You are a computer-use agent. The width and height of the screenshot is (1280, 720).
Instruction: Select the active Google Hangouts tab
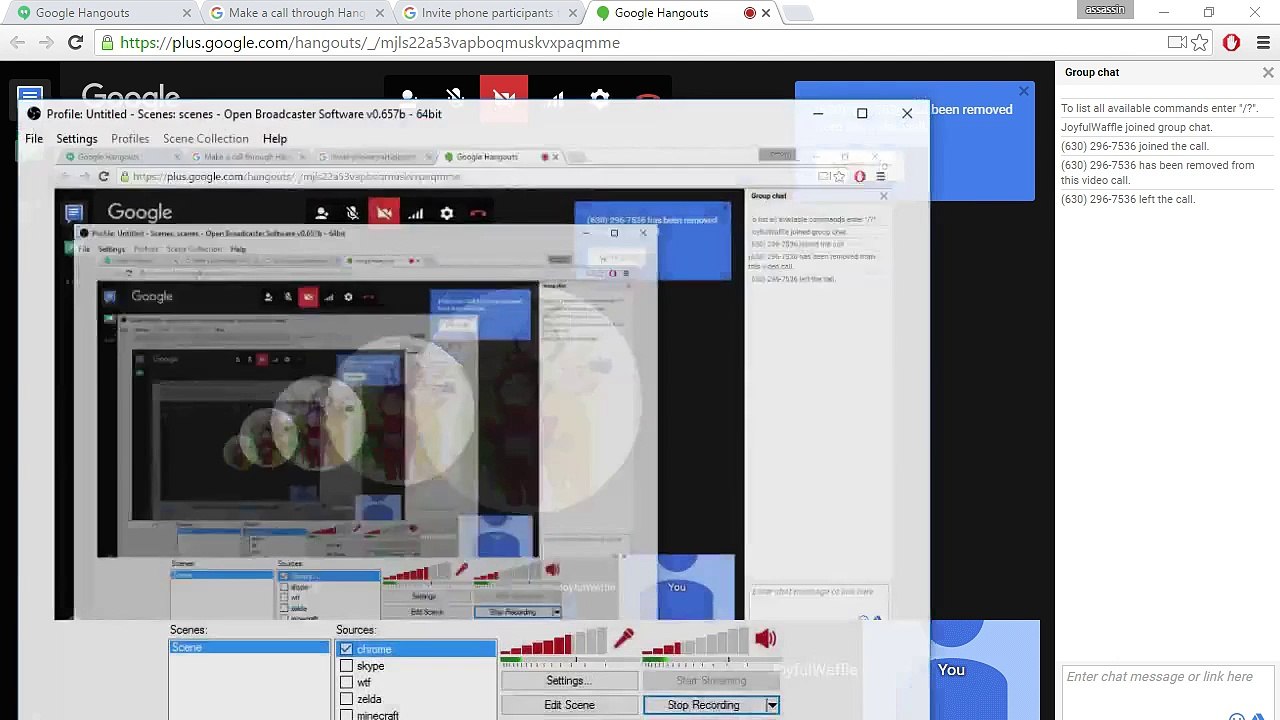click(x=680, y=13)
